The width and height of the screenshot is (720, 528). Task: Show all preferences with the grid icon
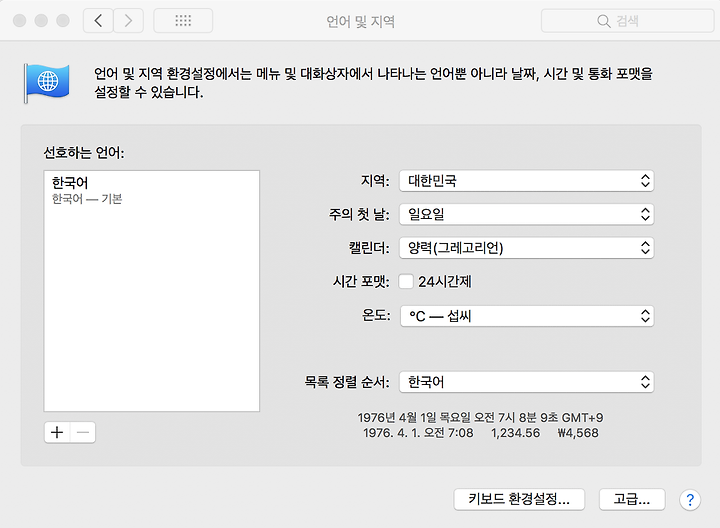tap(183, 21)
